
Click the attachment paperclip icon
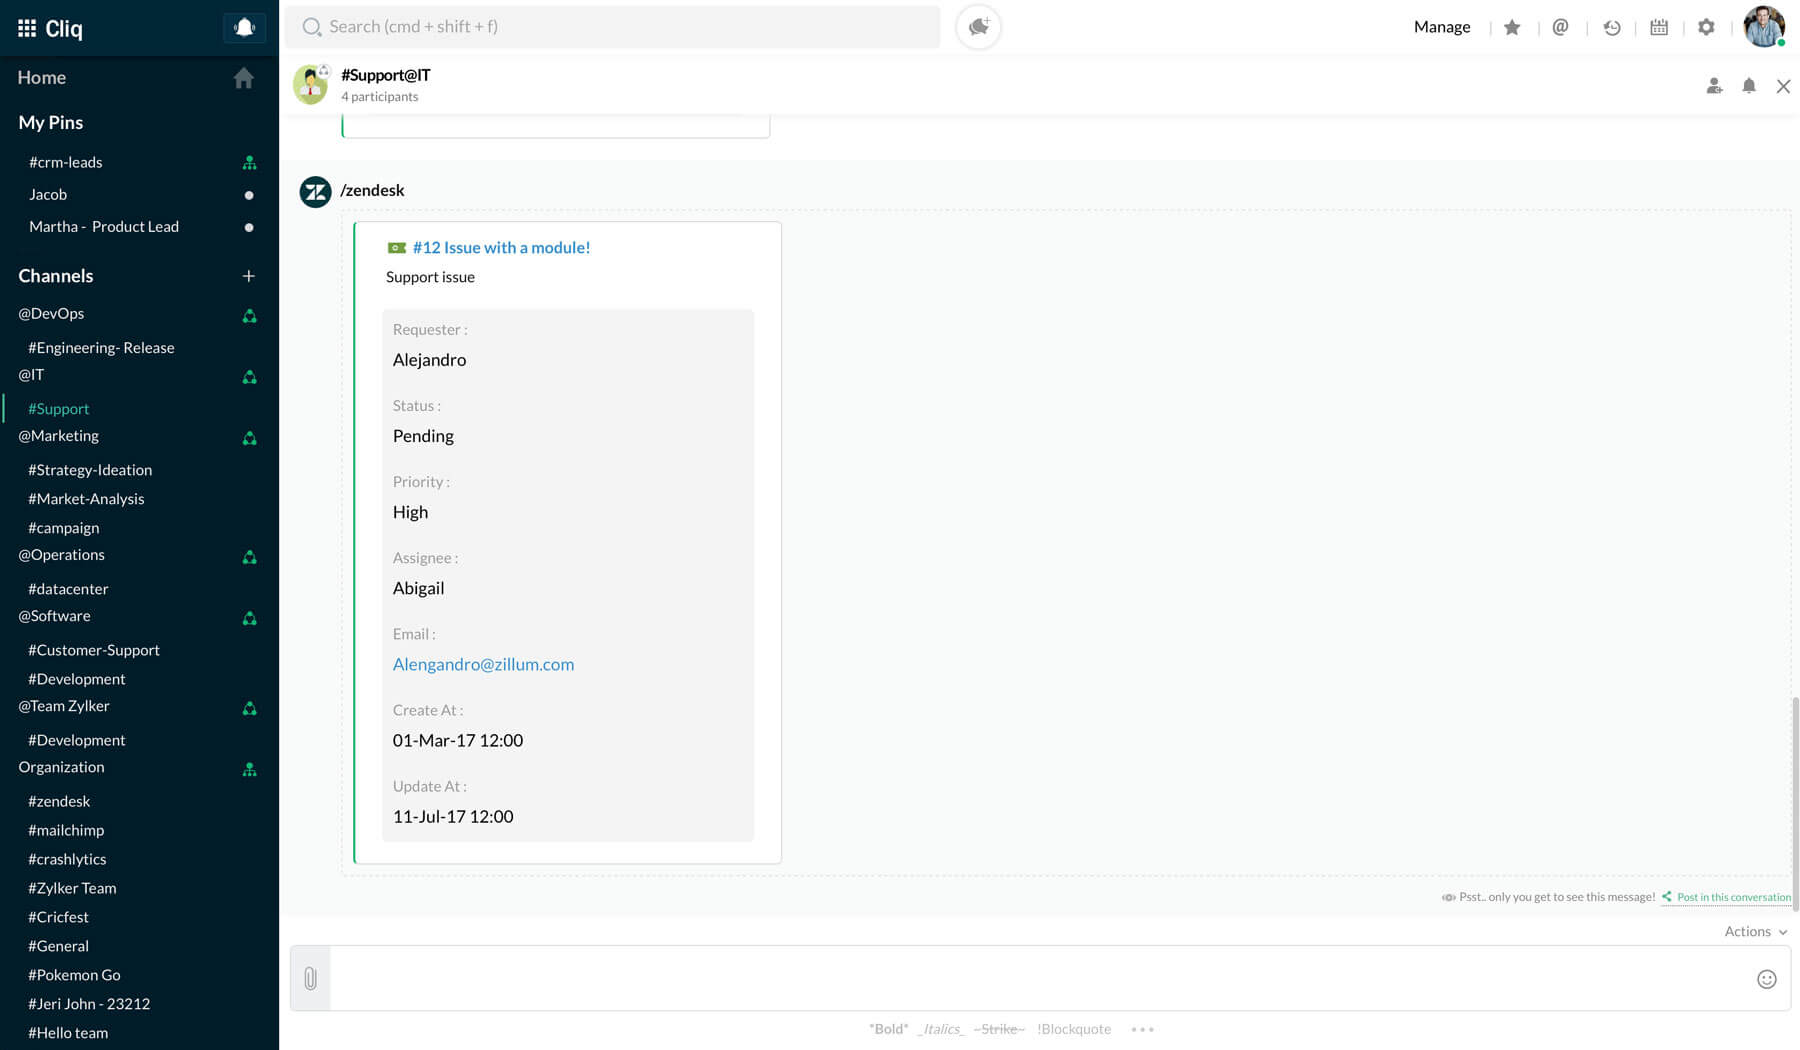click(x=310, y=978)
